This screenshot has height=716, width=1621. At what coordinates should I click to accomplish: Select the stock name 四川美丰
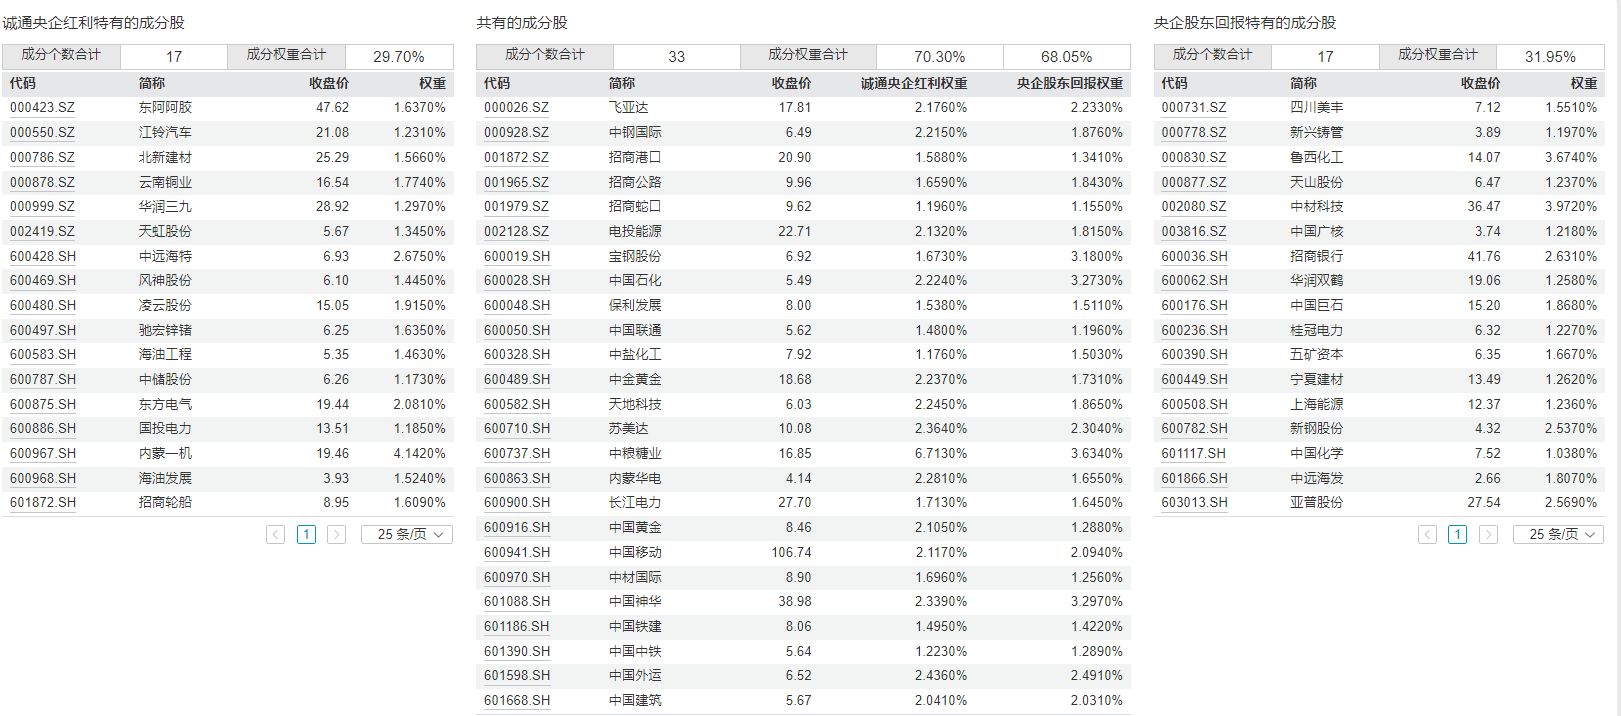(x=1316, y=107)
